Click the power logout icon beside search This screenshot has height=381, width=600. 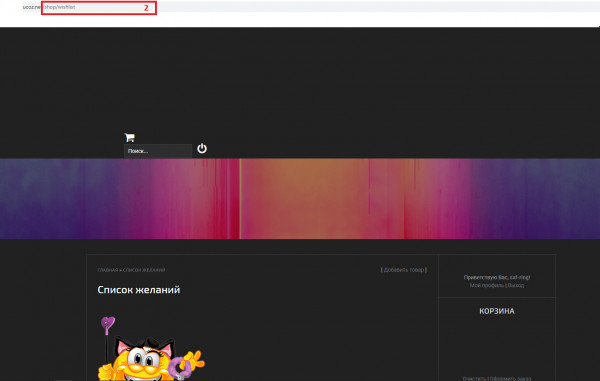202,148
